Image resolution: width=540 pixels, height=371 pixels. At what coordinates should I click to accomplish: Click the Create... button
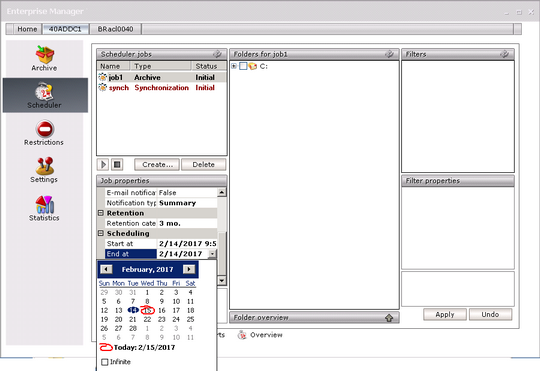[157, 165]
